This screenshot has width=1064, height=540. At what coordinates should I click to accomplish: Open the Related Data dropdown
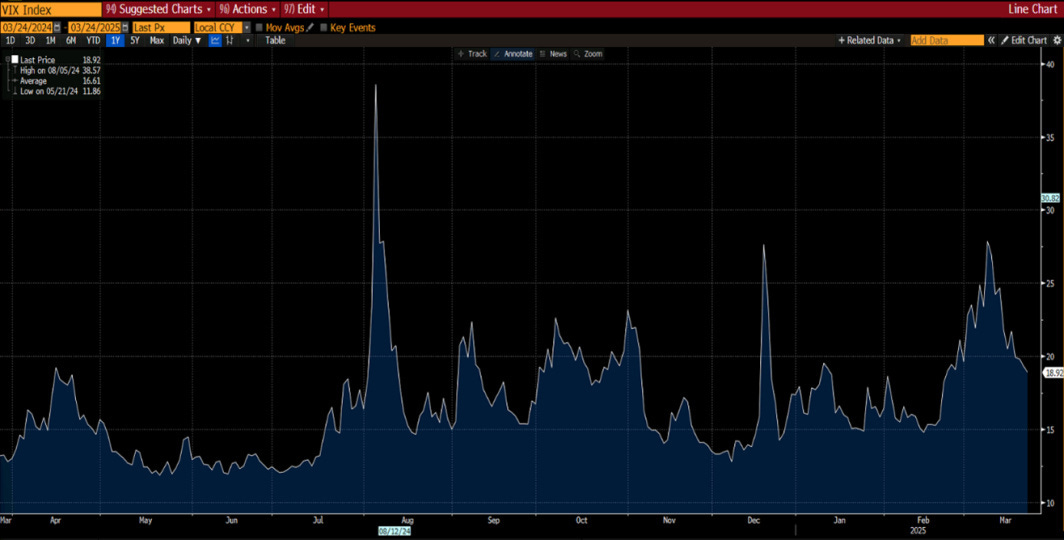870,40
